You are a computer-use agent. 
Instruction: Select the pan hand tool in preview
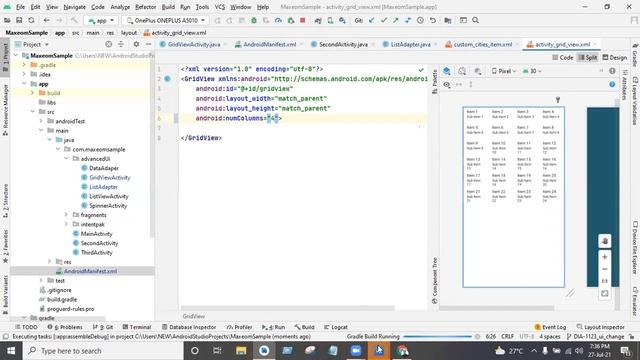click(x=605, y=241)
